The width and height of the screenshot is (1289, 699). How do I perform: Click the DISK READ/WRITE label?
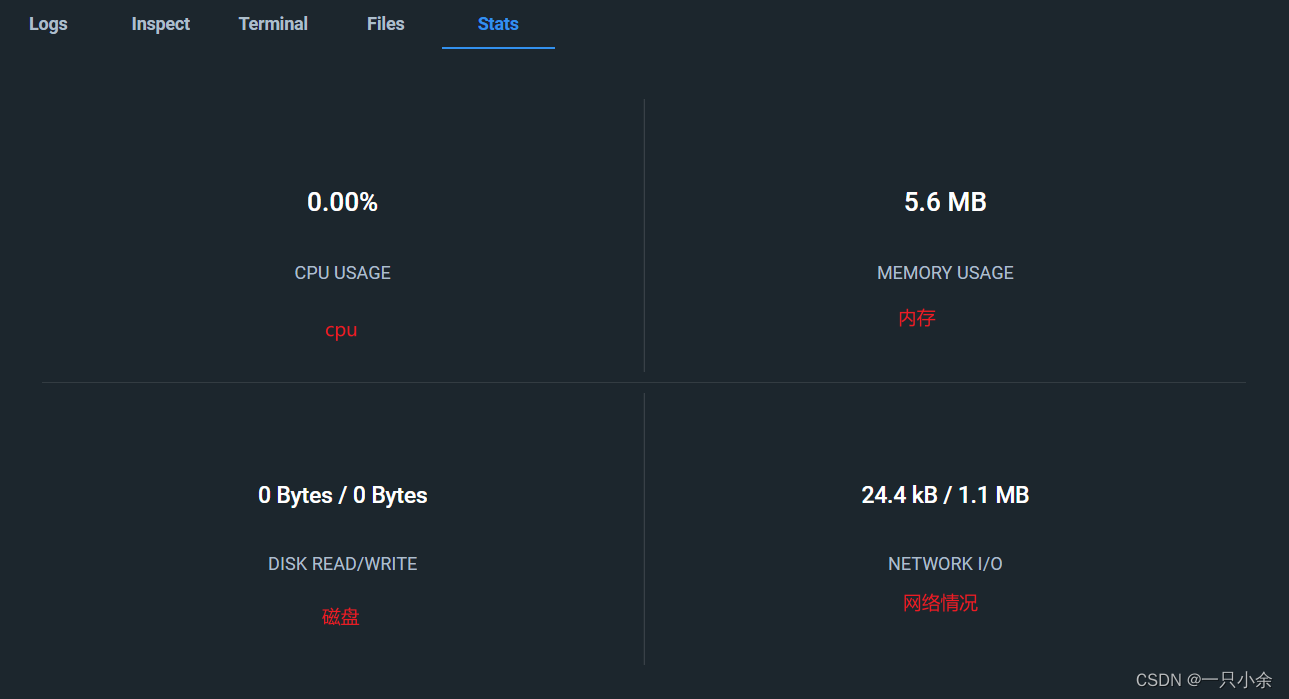point(342,564)
